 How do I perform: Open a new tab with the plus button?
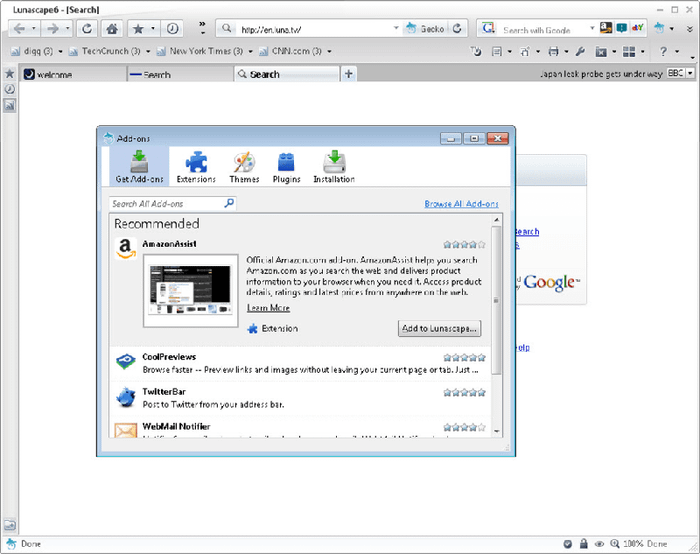(349, 74)
